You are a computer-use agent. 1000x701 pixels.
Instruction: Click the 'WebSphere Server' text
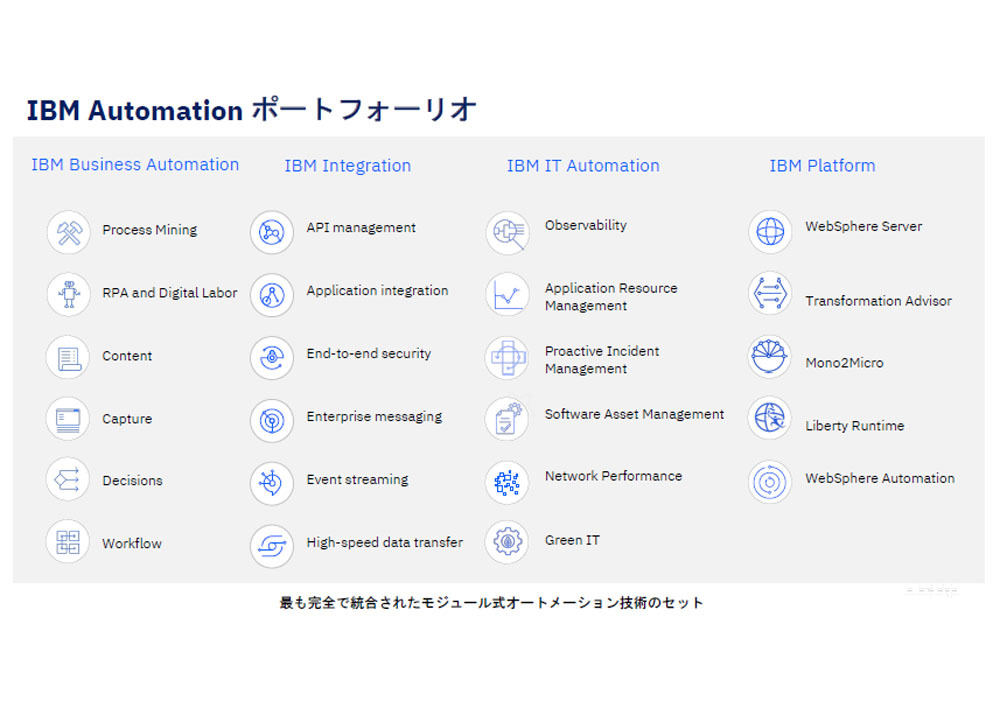pos(864,226)
